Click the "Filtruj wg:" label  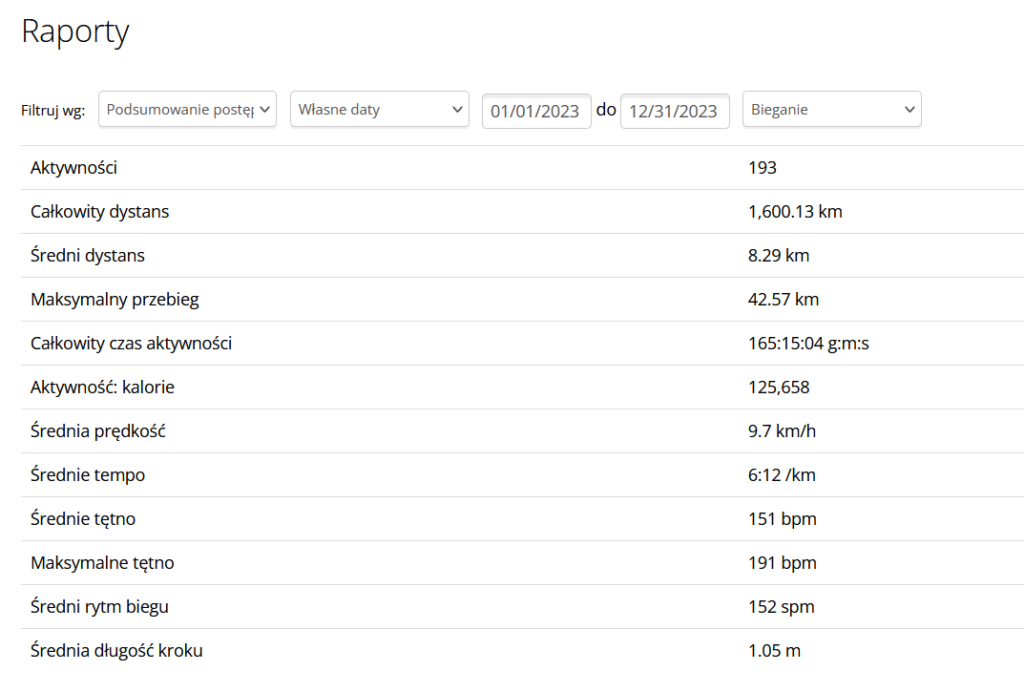coord(53,110)
